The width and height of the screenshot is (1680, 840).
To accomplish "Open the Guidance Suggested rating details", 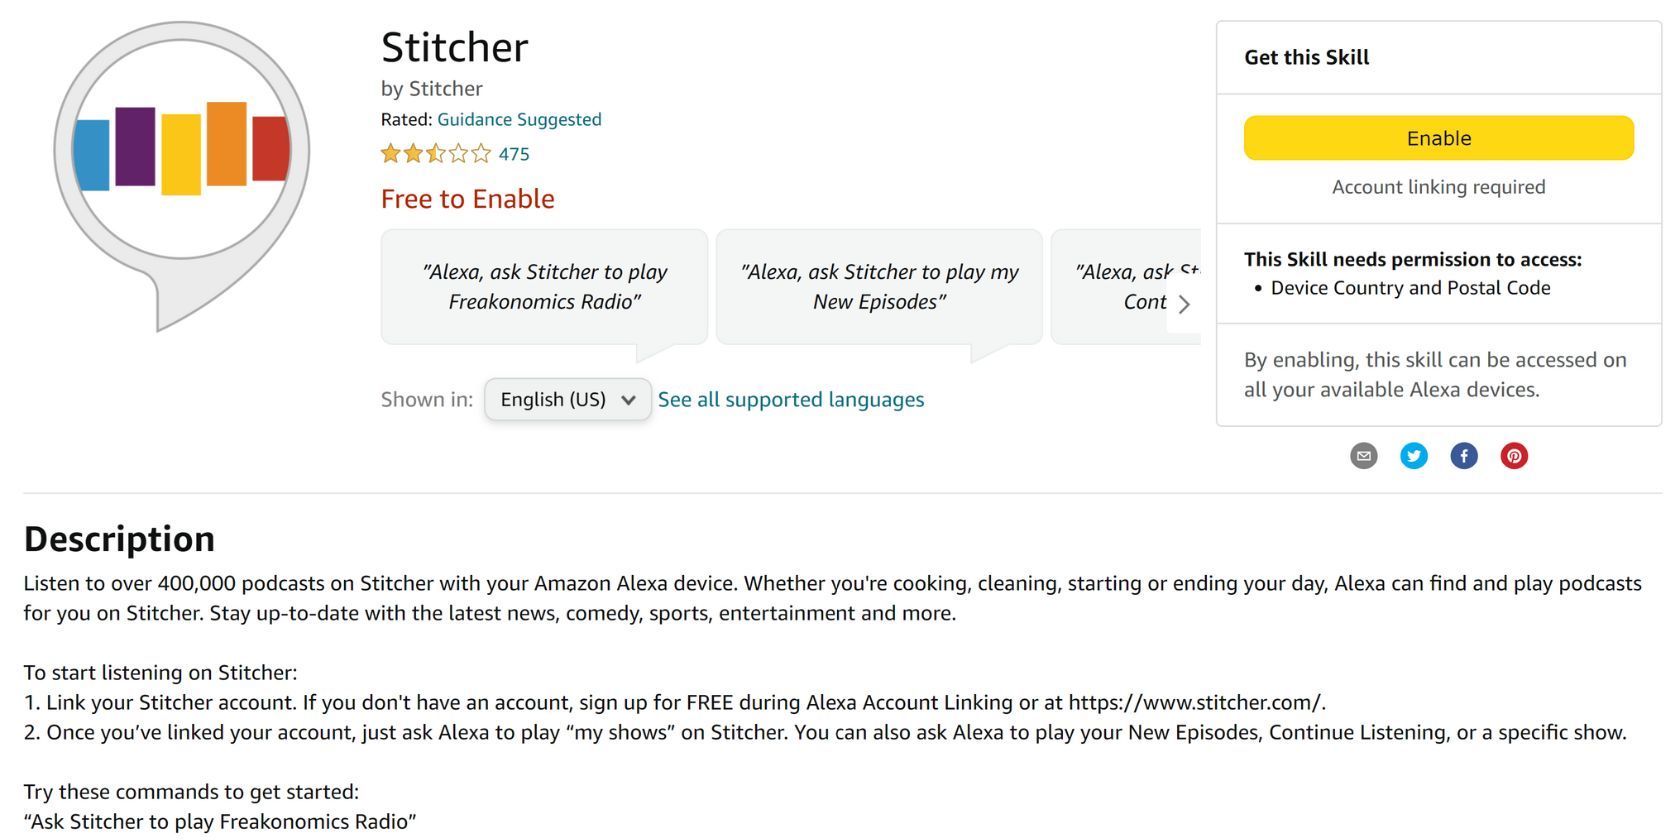I will [519, 119].
